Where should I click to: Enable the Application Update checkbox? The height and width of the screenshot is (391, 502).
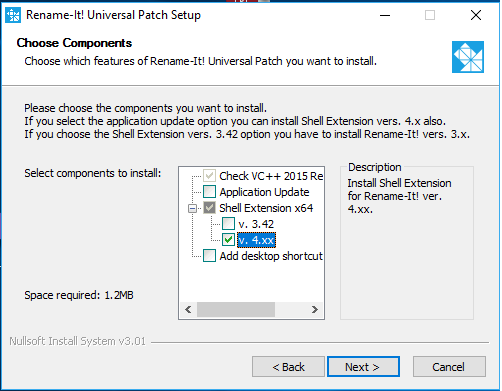click(209, 192)
